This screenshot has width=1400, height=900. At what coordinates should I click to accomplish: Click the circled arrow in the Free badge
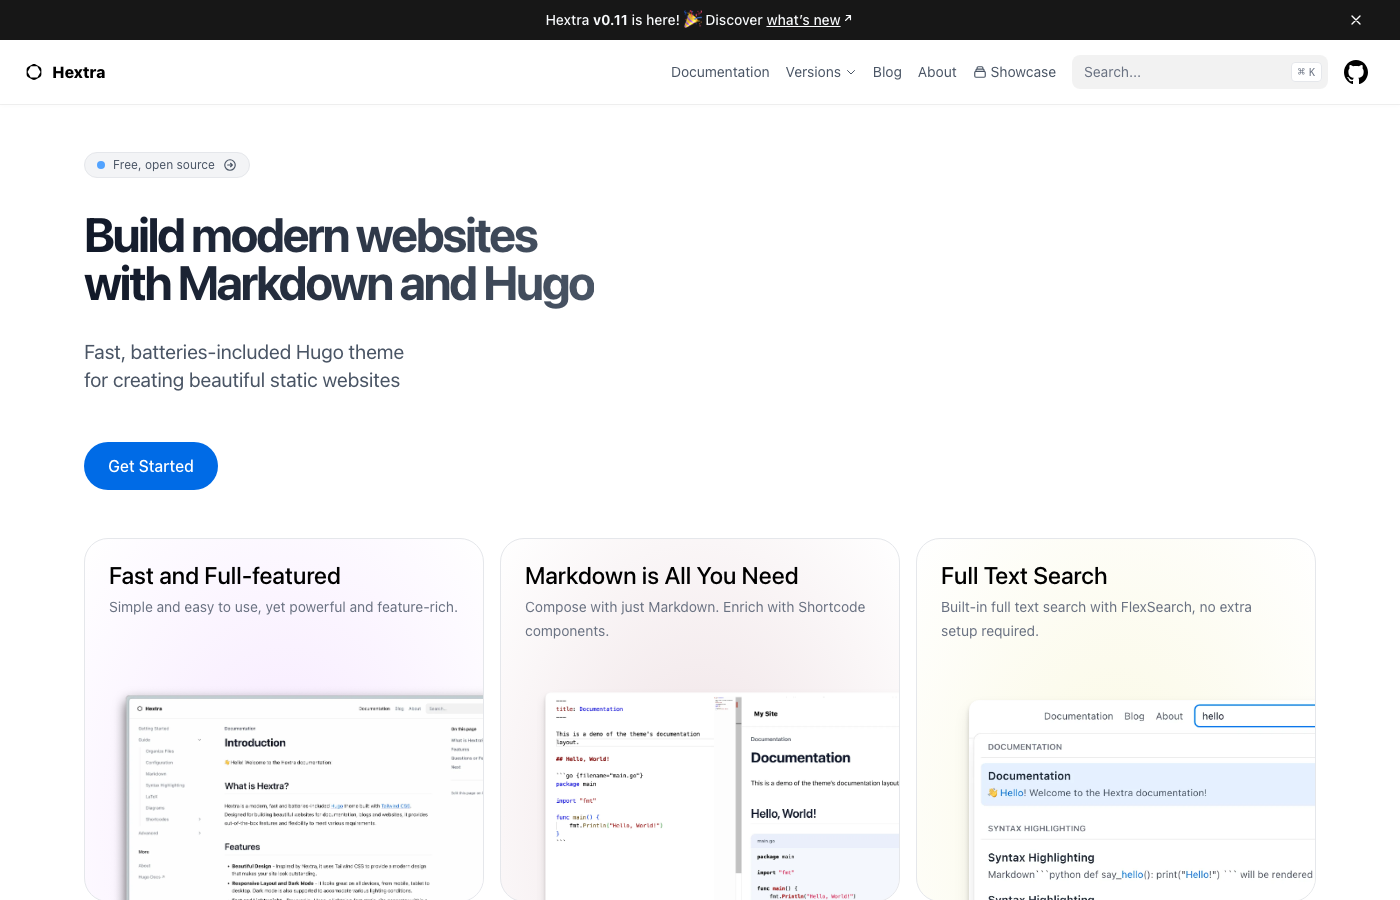tap(231, 165)
